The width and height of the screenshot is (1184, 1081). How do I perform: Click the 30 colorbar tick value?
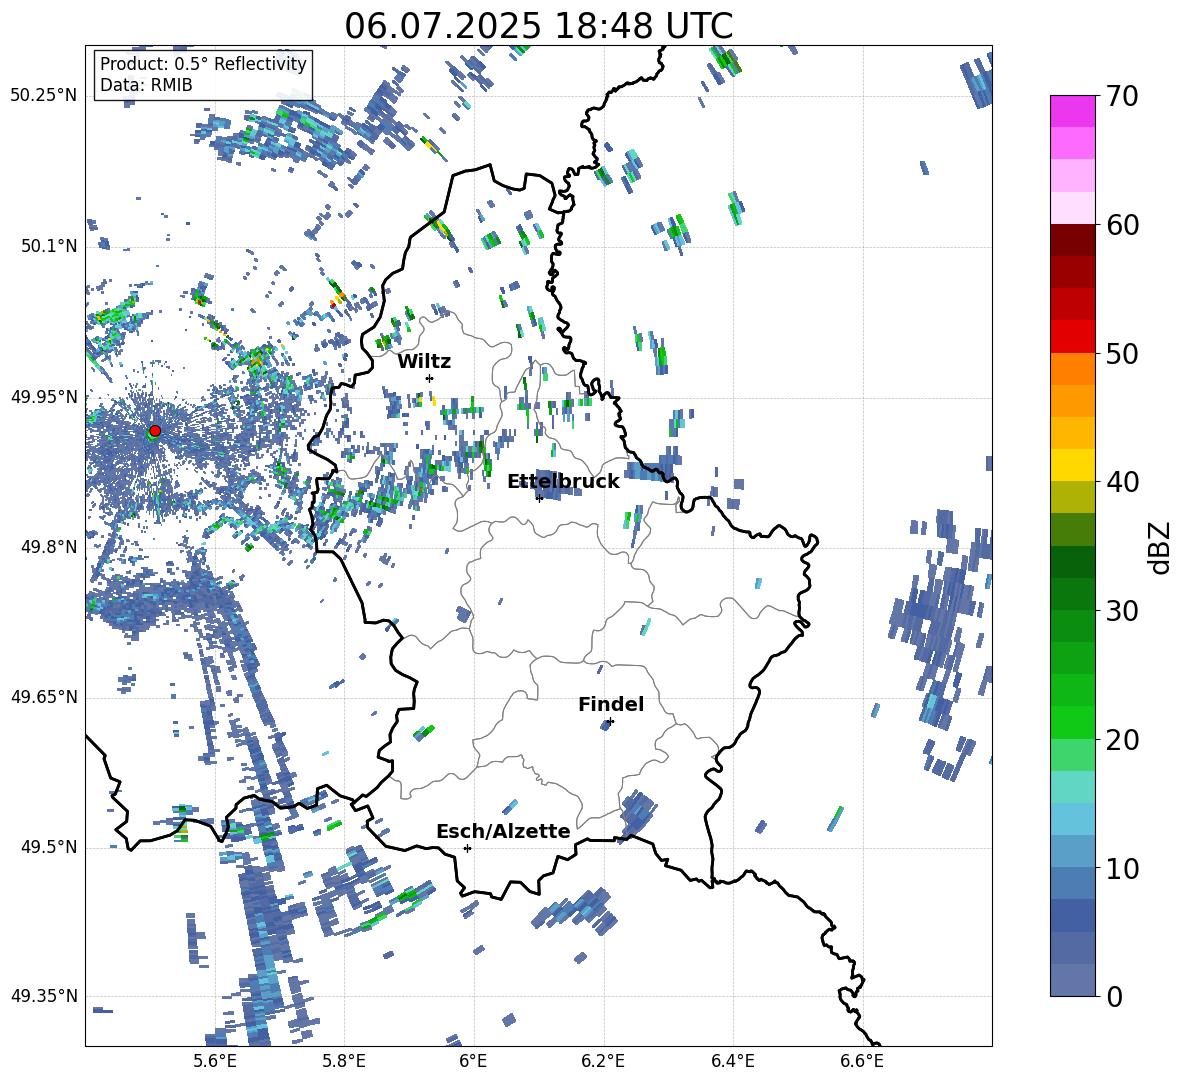(x=1122, y=611)
